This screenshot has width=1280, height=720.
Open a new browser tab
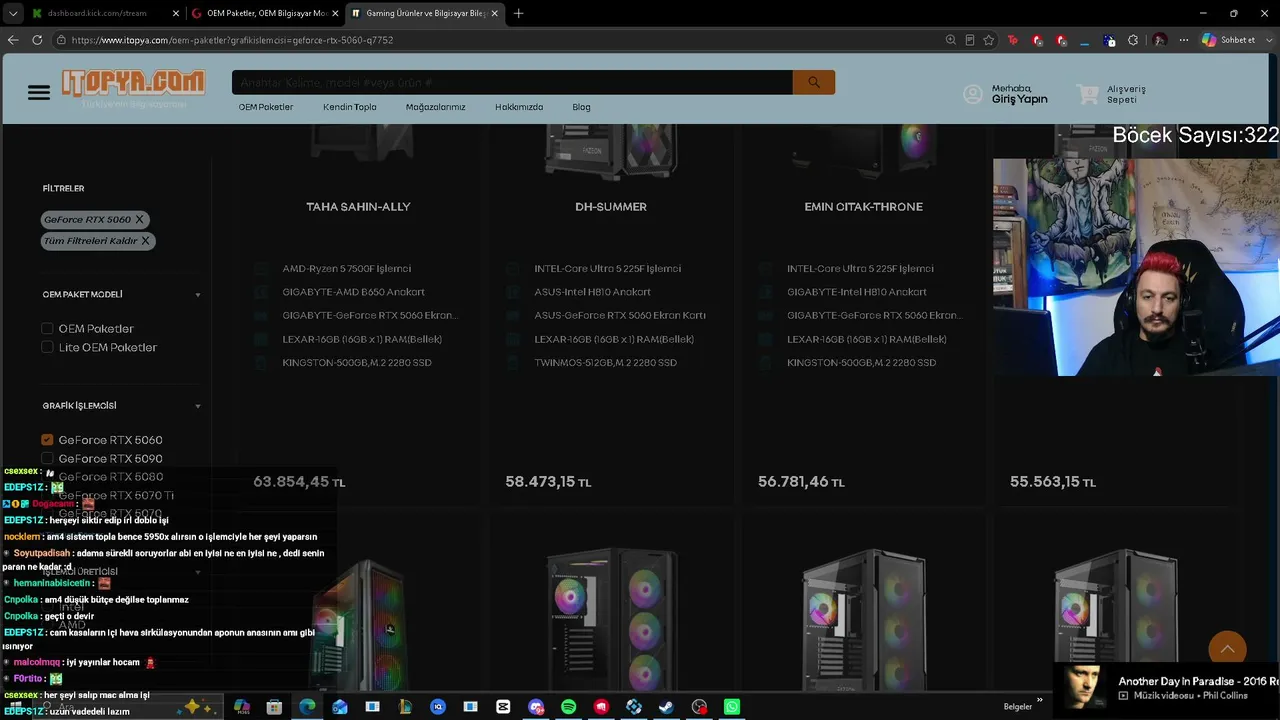(518, 13)
